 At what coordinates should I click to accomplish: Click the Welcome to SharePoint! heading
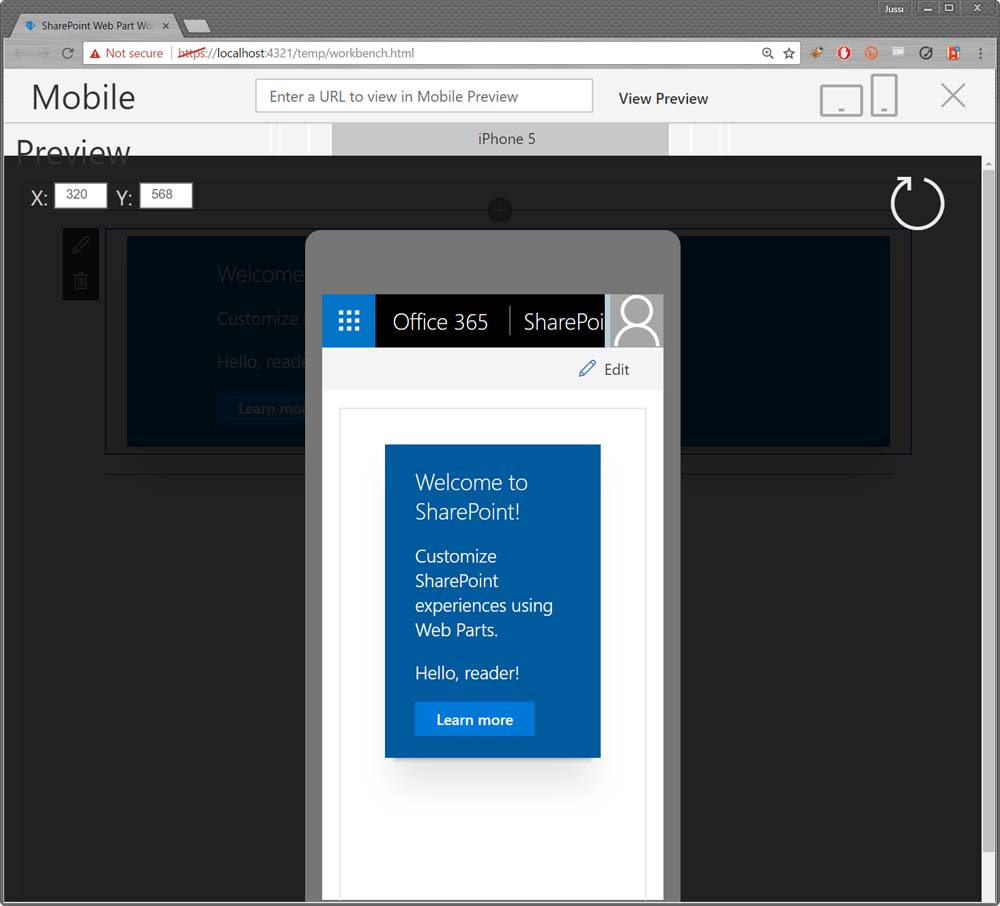pos(471,497)
